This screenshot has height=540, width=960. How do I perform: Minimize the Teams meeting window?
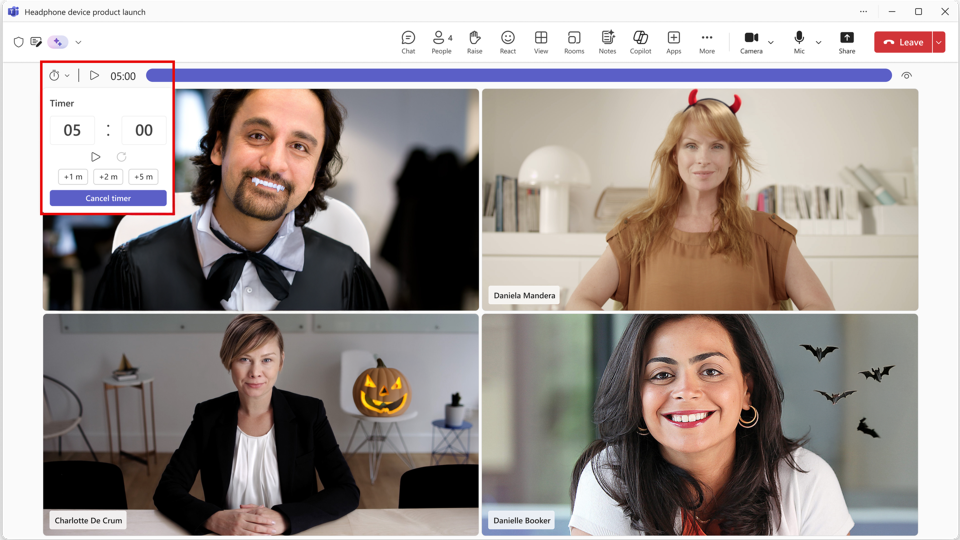tap(892, 12)
